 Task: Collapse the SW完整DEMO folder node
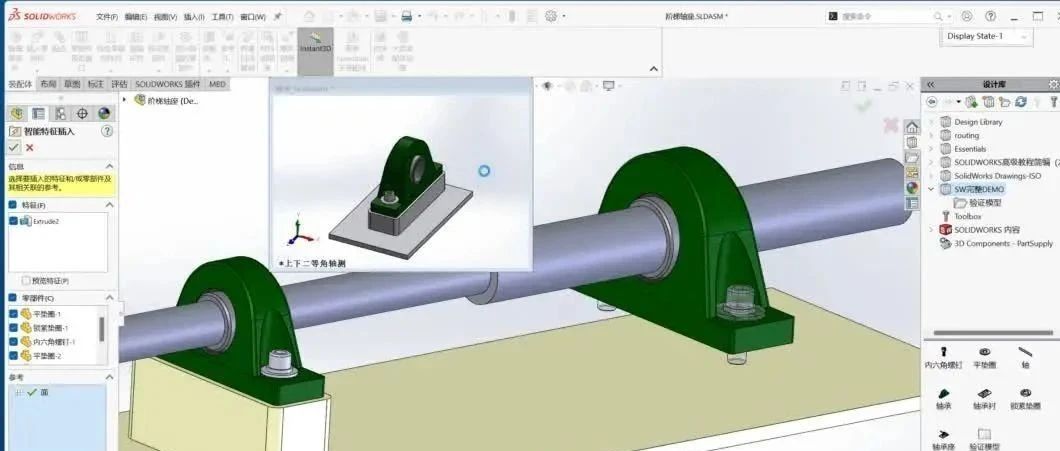point(932,189)
